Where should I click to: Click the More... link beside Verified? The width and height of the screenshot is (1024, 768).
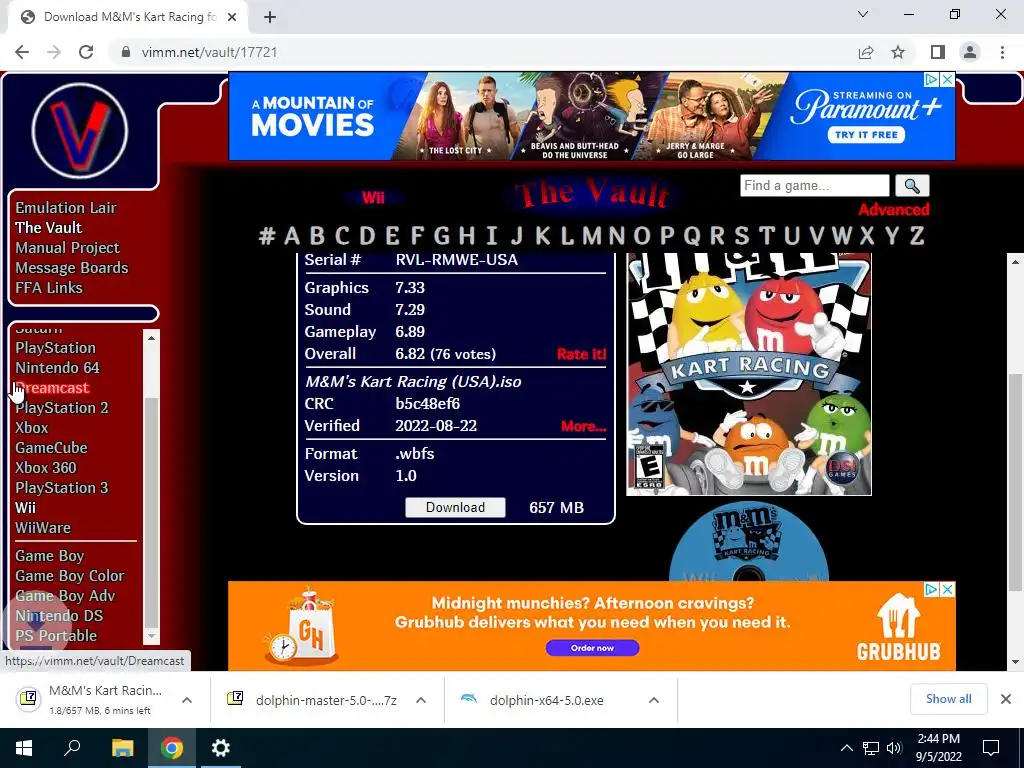[583, 426]
